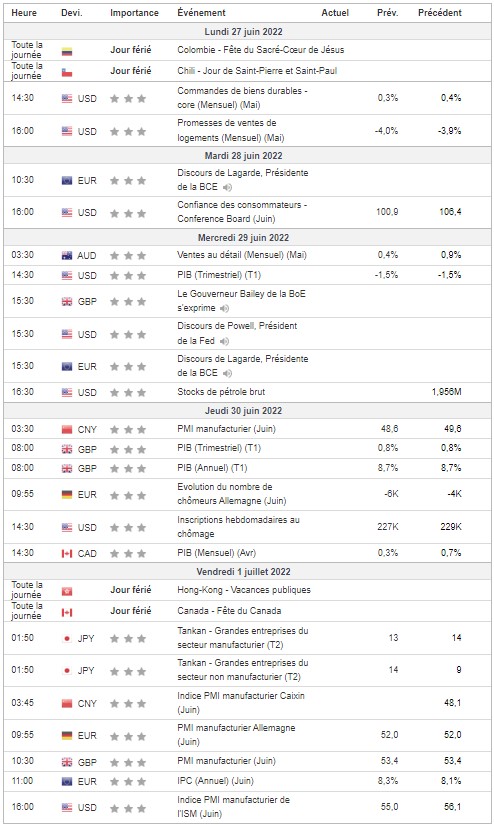Click the Japan flag for Tankan manufacturing row
Screen dimensions: 494x825
click(x=67, y=639)
